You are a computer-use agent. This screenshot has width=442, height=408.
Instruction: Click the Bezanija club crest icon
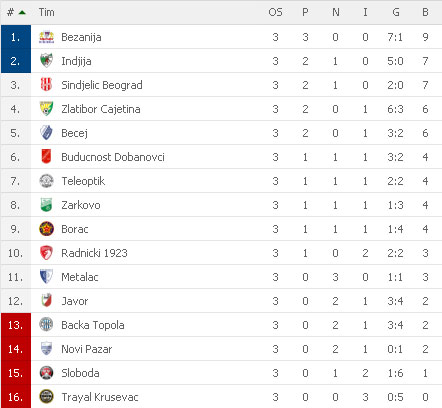tap(46, 37)
